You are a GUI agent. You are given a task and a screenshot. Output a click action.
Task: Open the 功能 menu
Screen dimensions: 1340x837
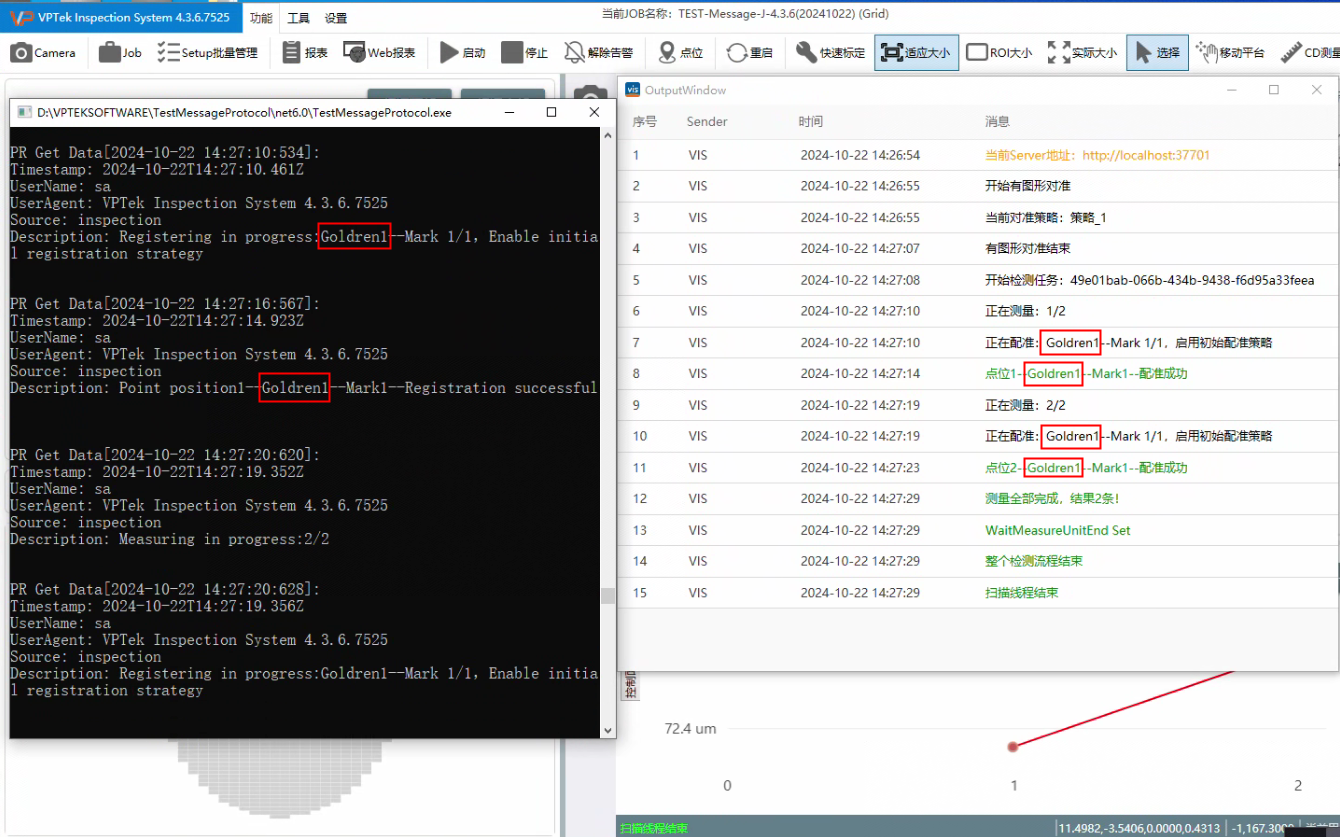pos(261,17)
